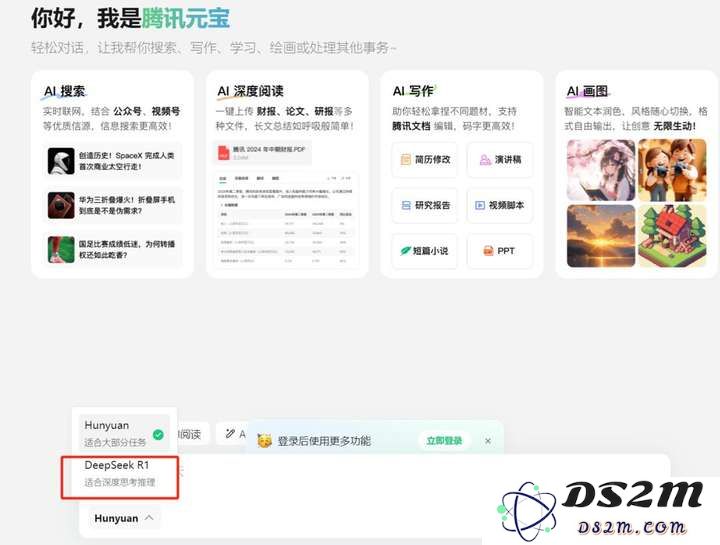Click the pencil writing shortcut icon
The height and width of the screenshot is (545, 720).
point(230,434)
